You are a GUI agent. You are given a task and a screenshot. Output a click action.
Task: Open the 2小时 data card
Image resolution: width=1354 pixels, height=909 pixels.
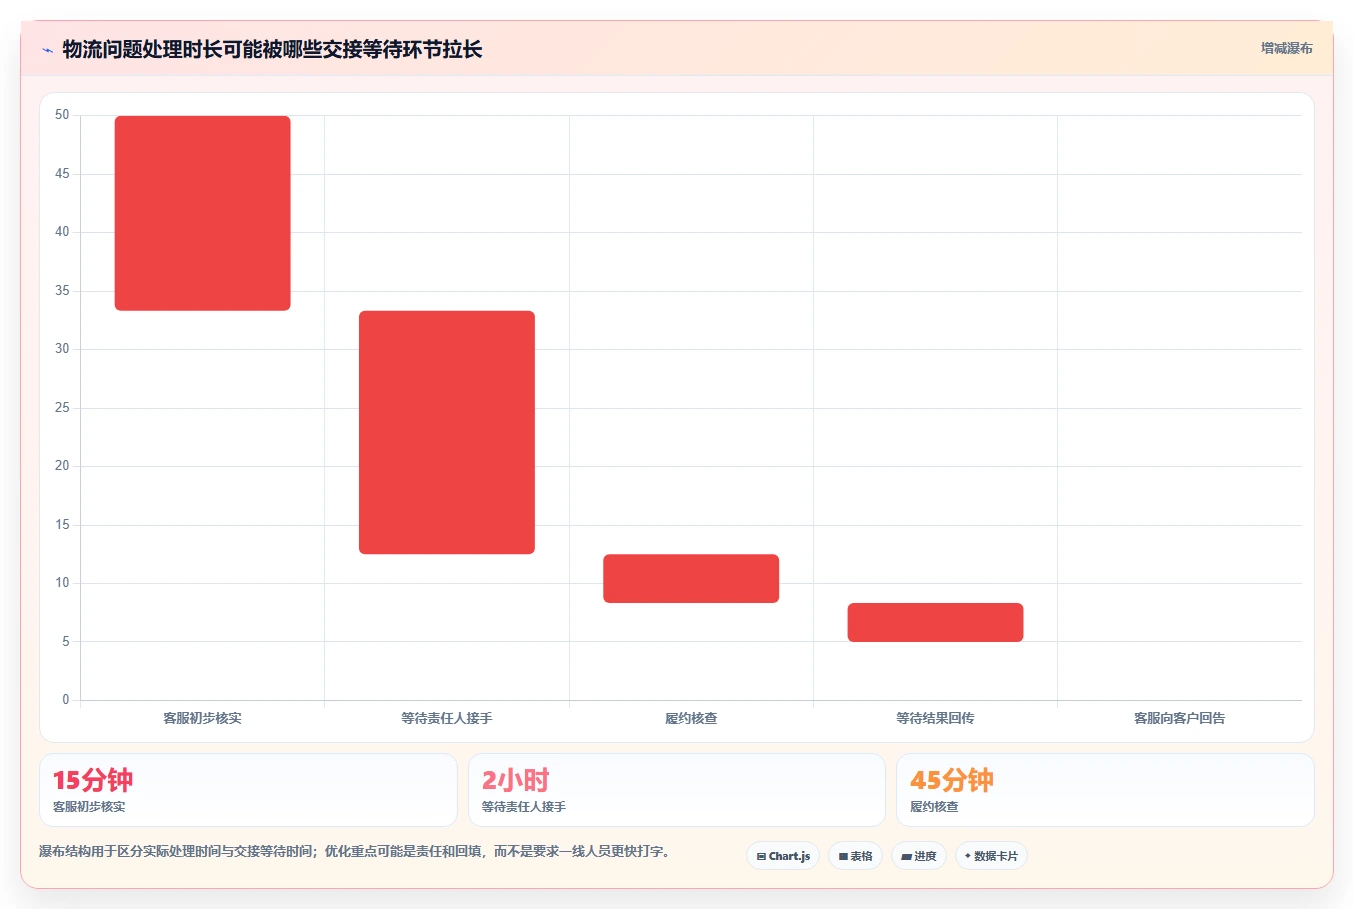pos(677,790)
